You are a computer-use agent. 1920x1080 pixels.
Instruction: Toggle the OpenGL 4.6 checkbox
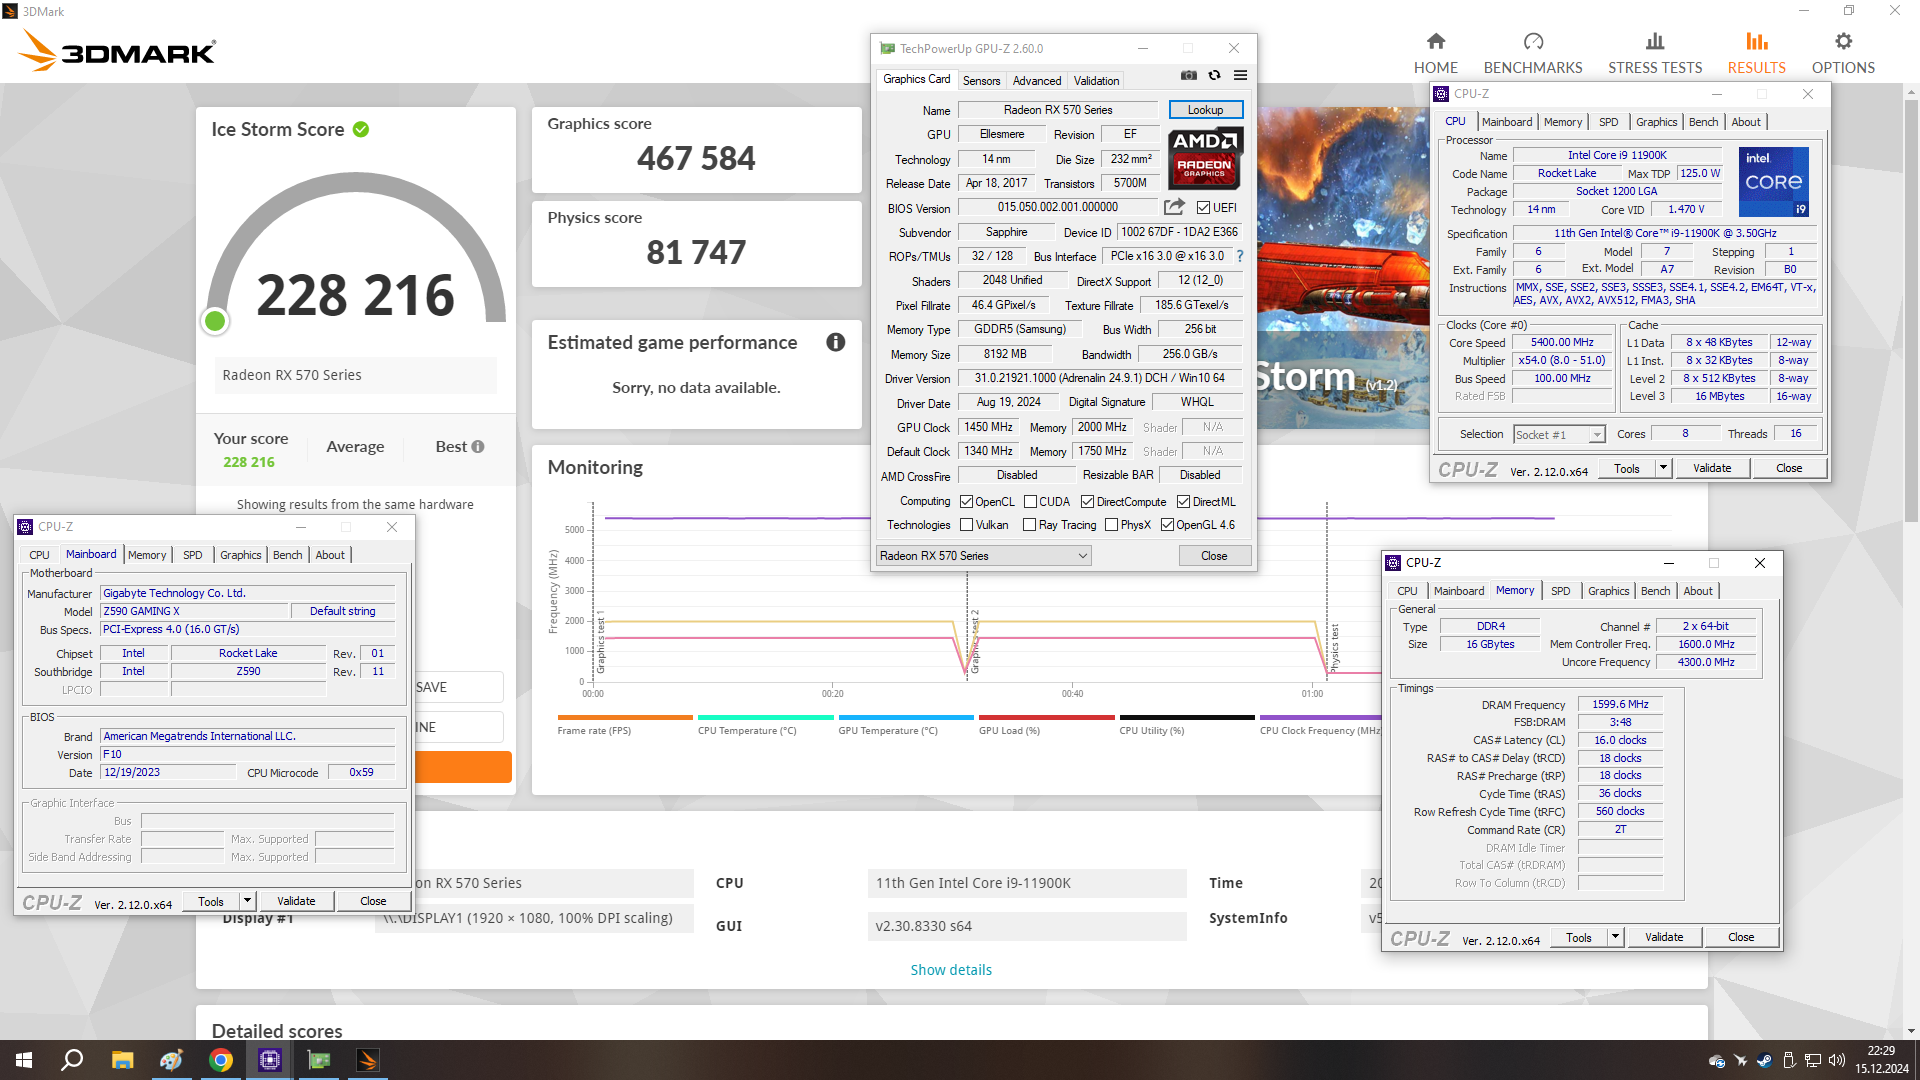(1167, 525)
